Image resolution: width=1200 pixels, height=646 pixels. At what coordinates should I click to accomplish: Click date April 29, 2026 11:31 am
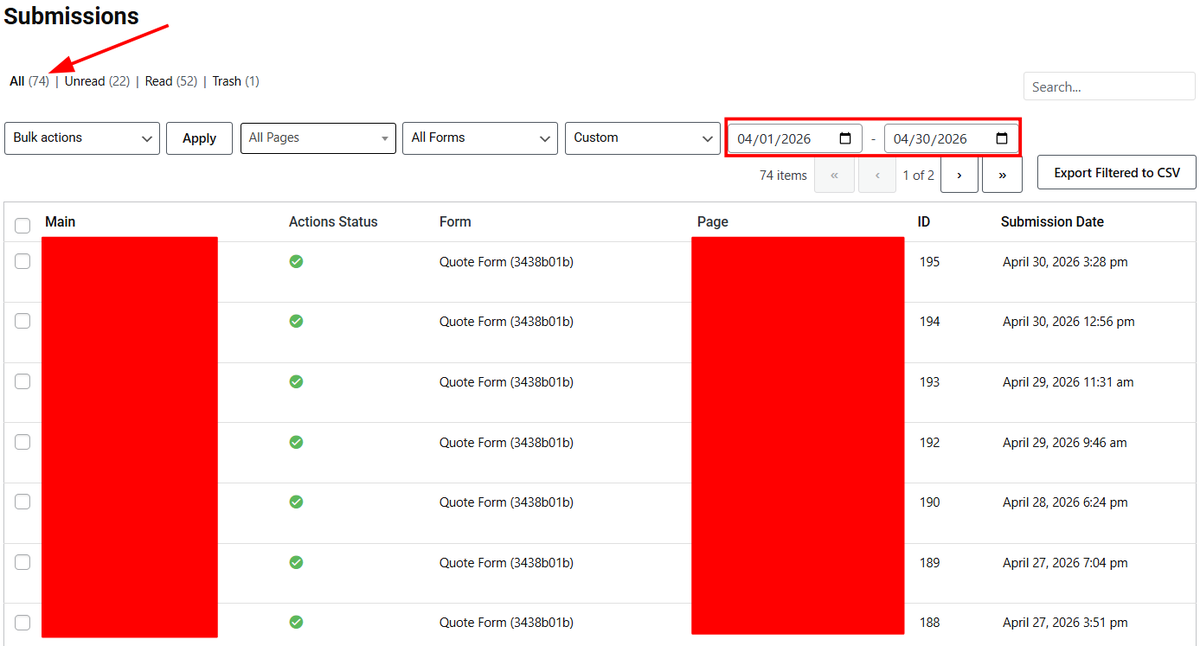[x=1068, y=382]
